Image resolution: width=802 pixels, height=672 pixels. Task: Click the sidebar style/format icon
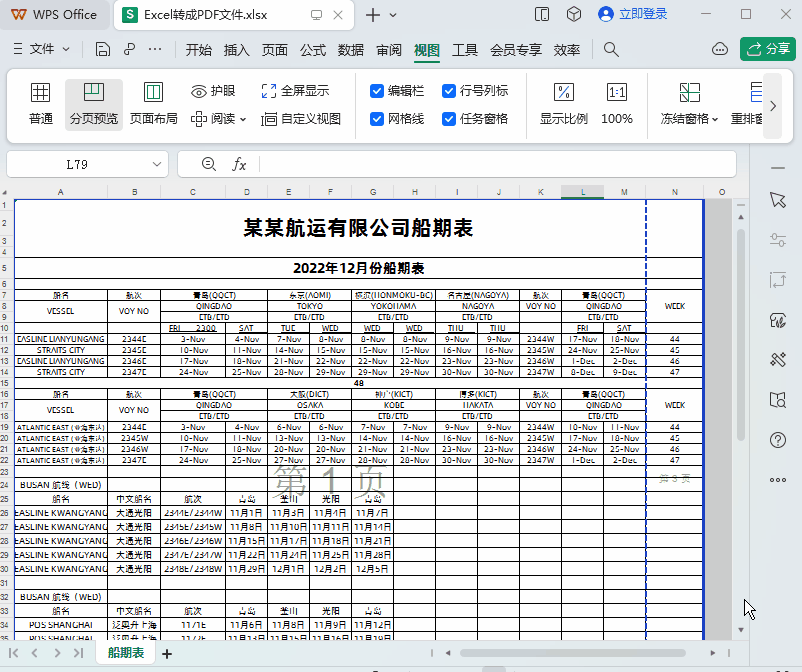777,320
